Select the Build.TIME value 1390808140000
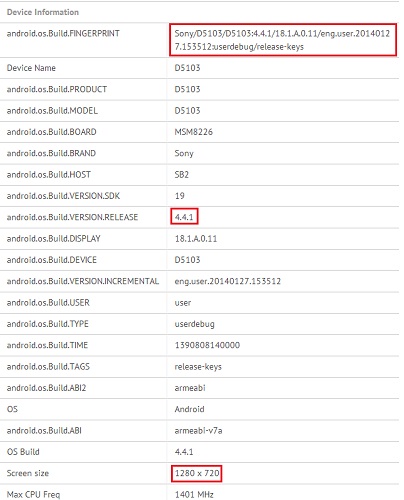 [207, 345]
